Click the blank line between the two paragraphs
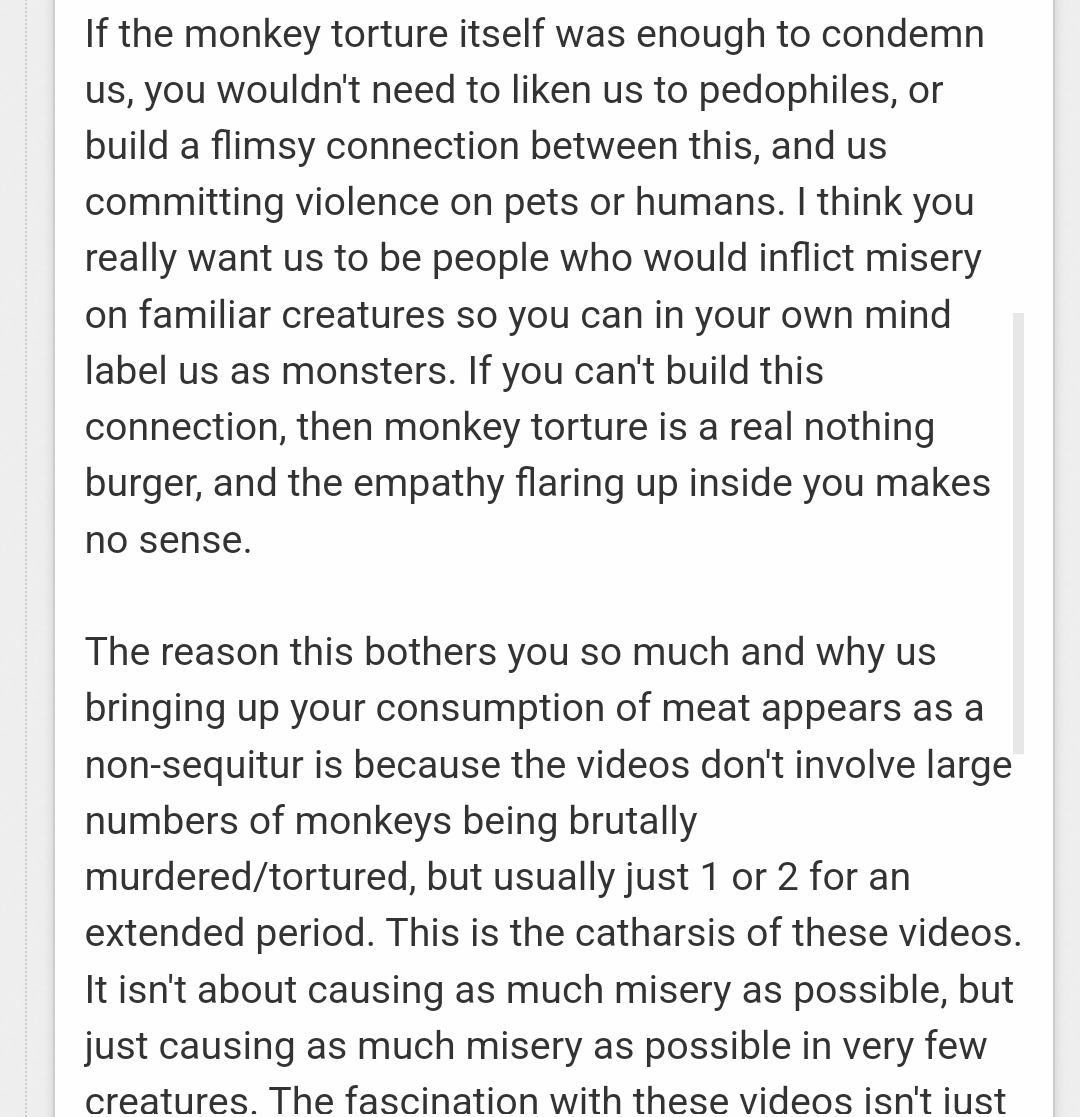The width and height of the screenshot is (1080, 1117). click(540, 596)
